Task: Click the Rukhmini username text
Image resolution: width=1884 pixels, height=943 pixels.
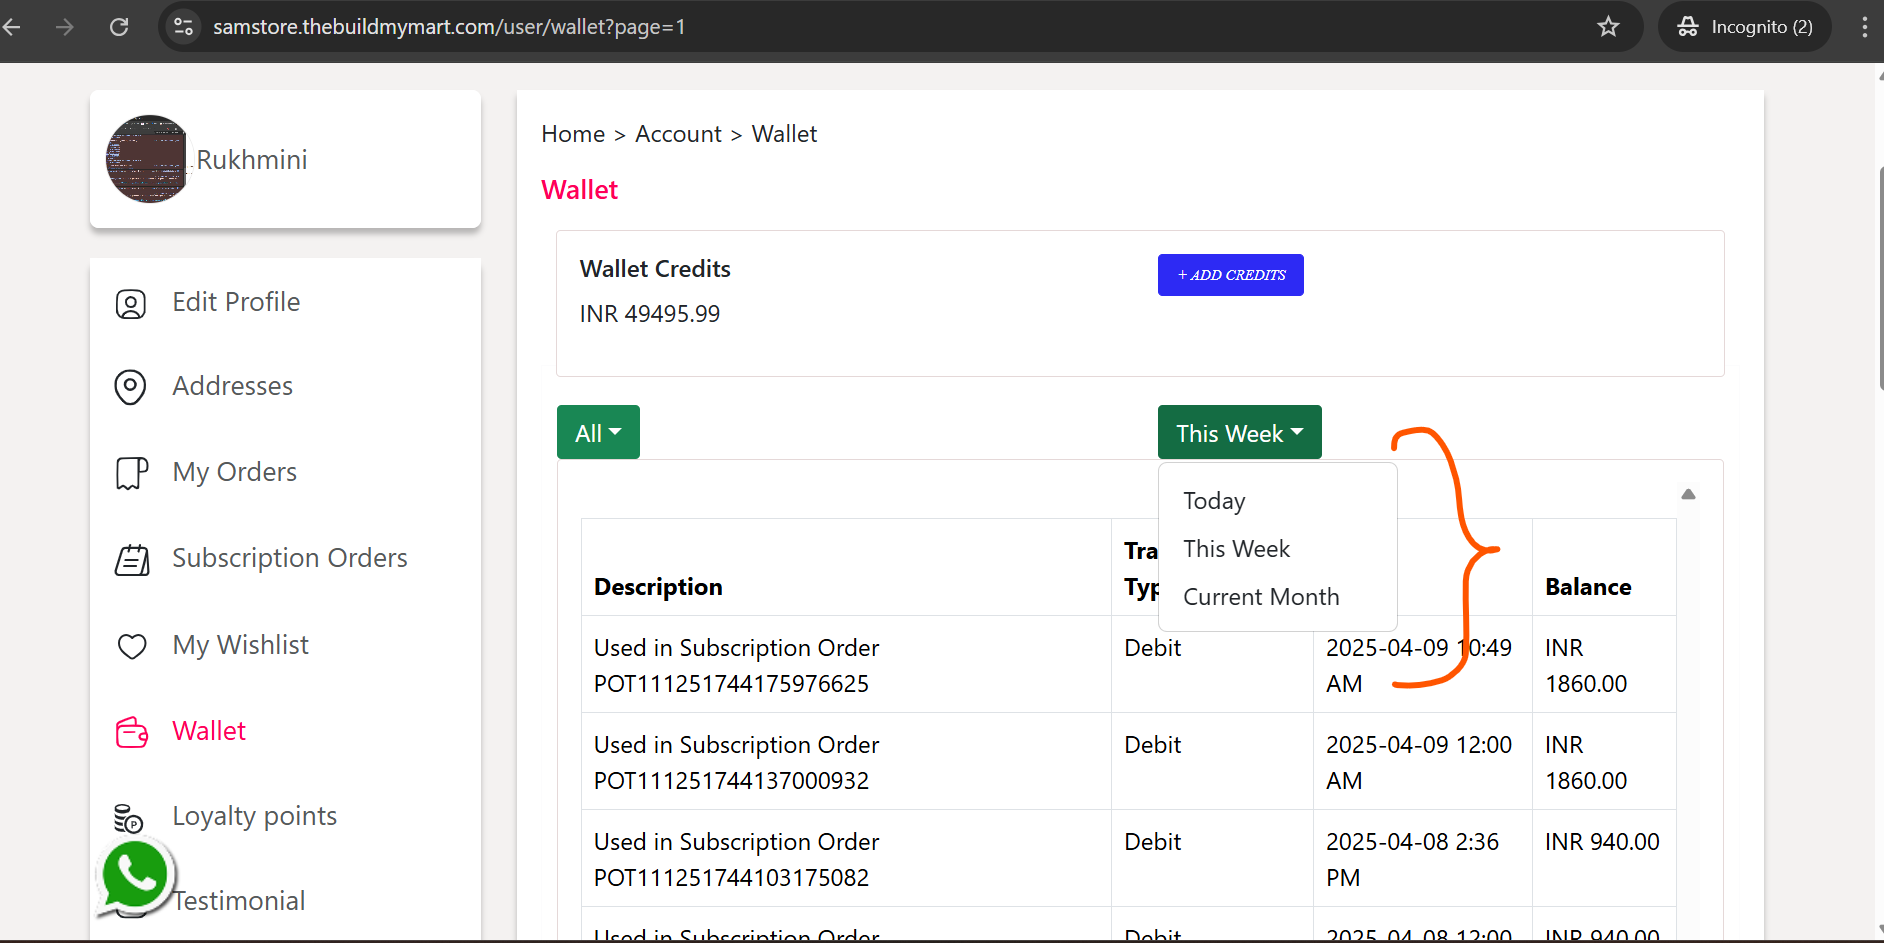Action: 252,160
